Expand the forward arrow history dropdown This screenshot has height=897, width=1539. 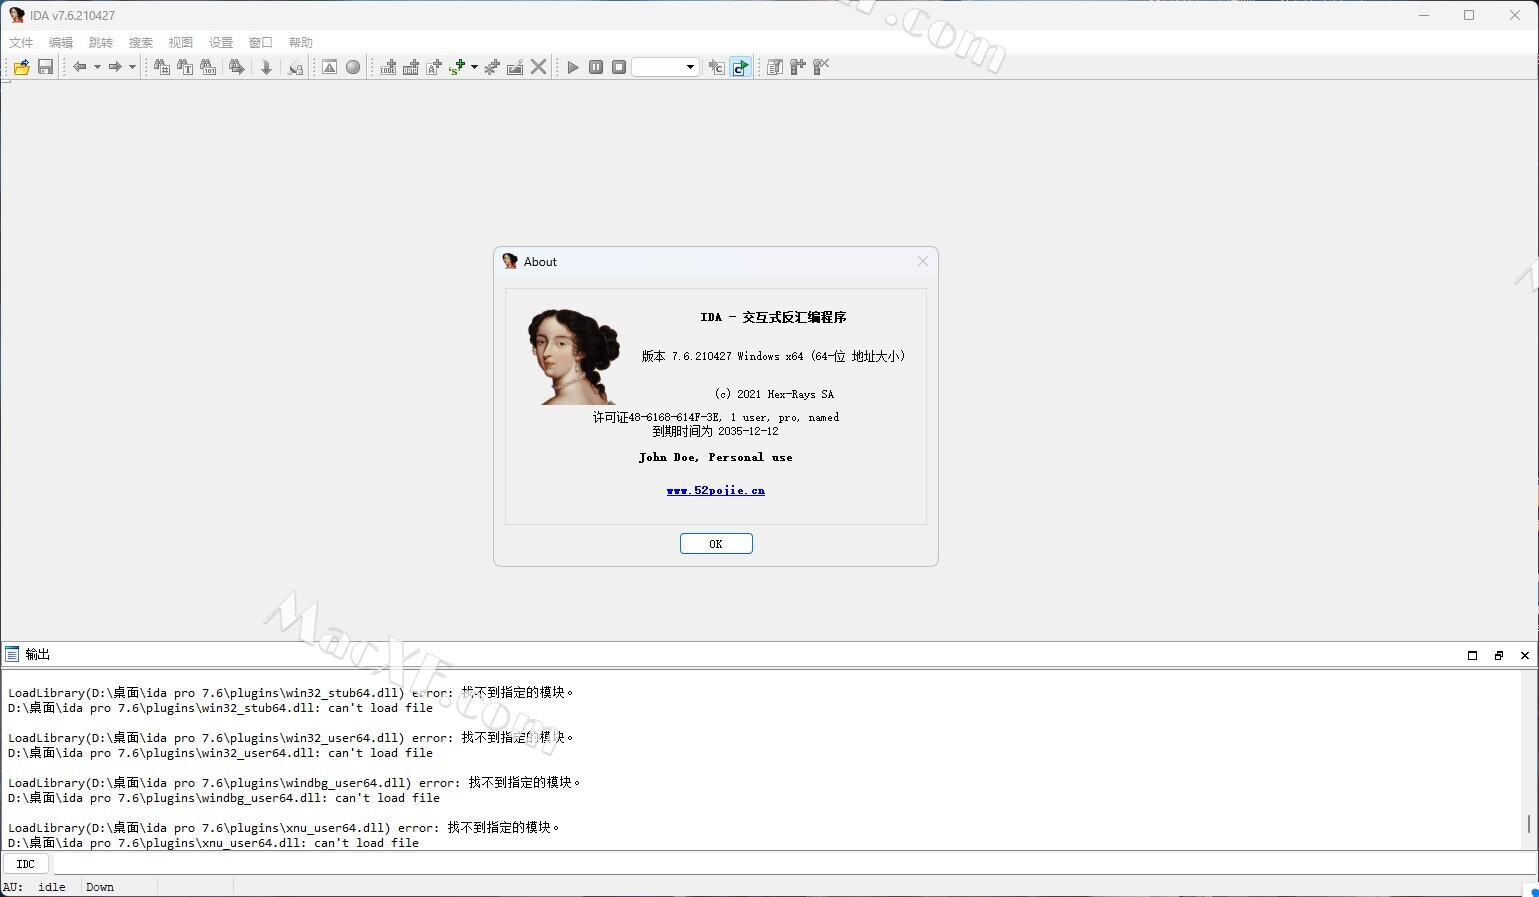(132, 67)
